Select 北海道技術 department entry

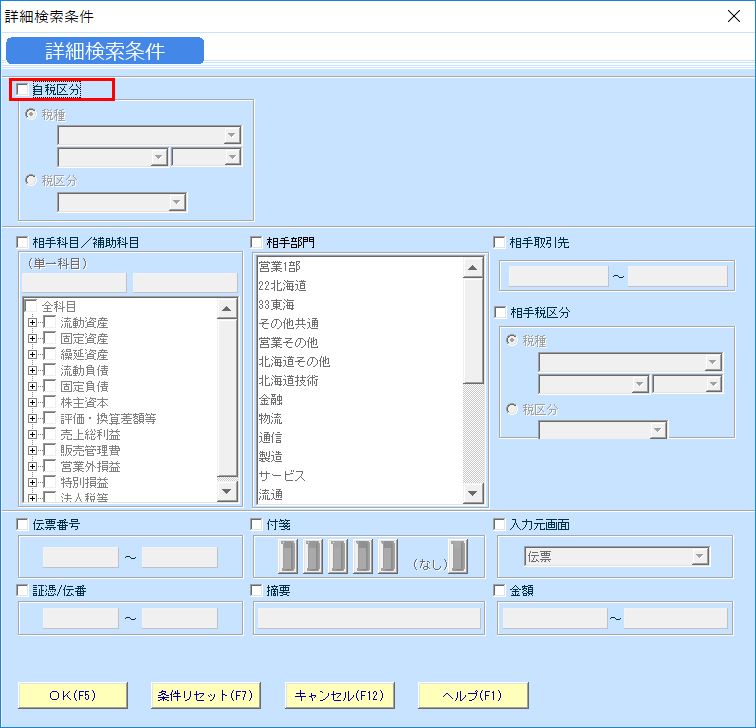click(360, 380)
